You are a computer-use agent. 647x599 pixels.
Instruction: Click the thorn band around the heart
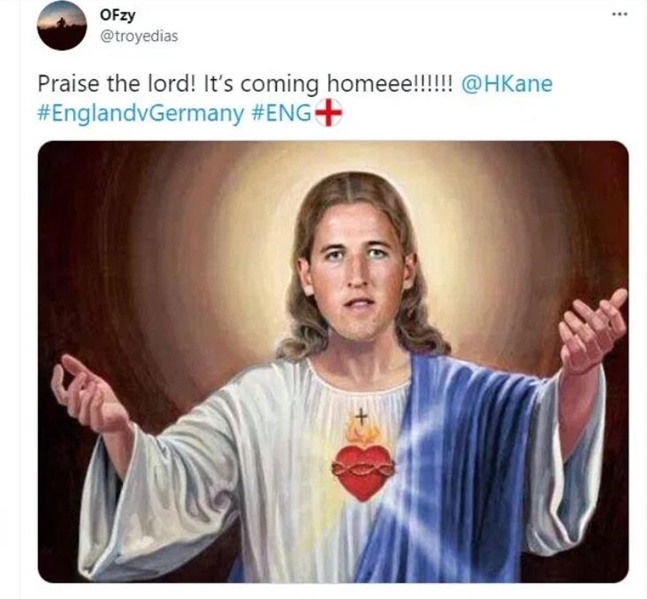coord(362,464)
